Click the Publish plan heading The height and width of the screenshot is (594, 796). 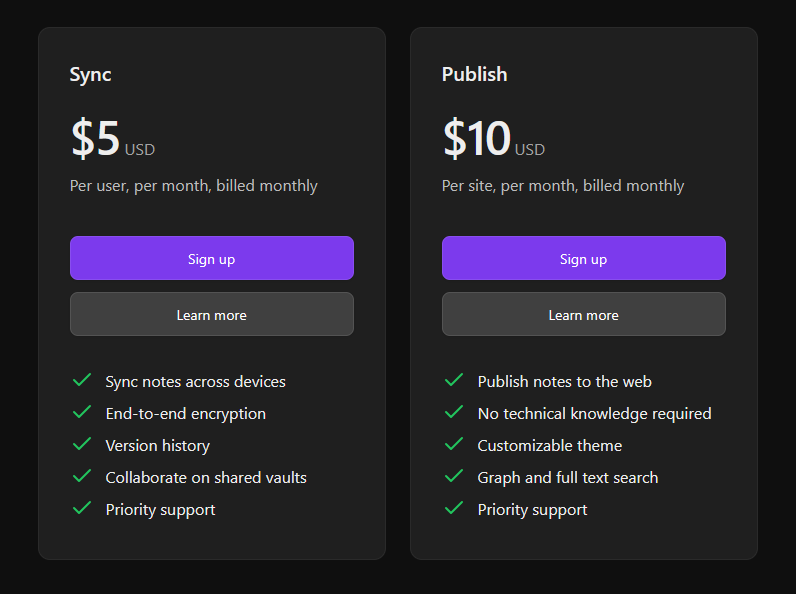click(x=475, y=74)
